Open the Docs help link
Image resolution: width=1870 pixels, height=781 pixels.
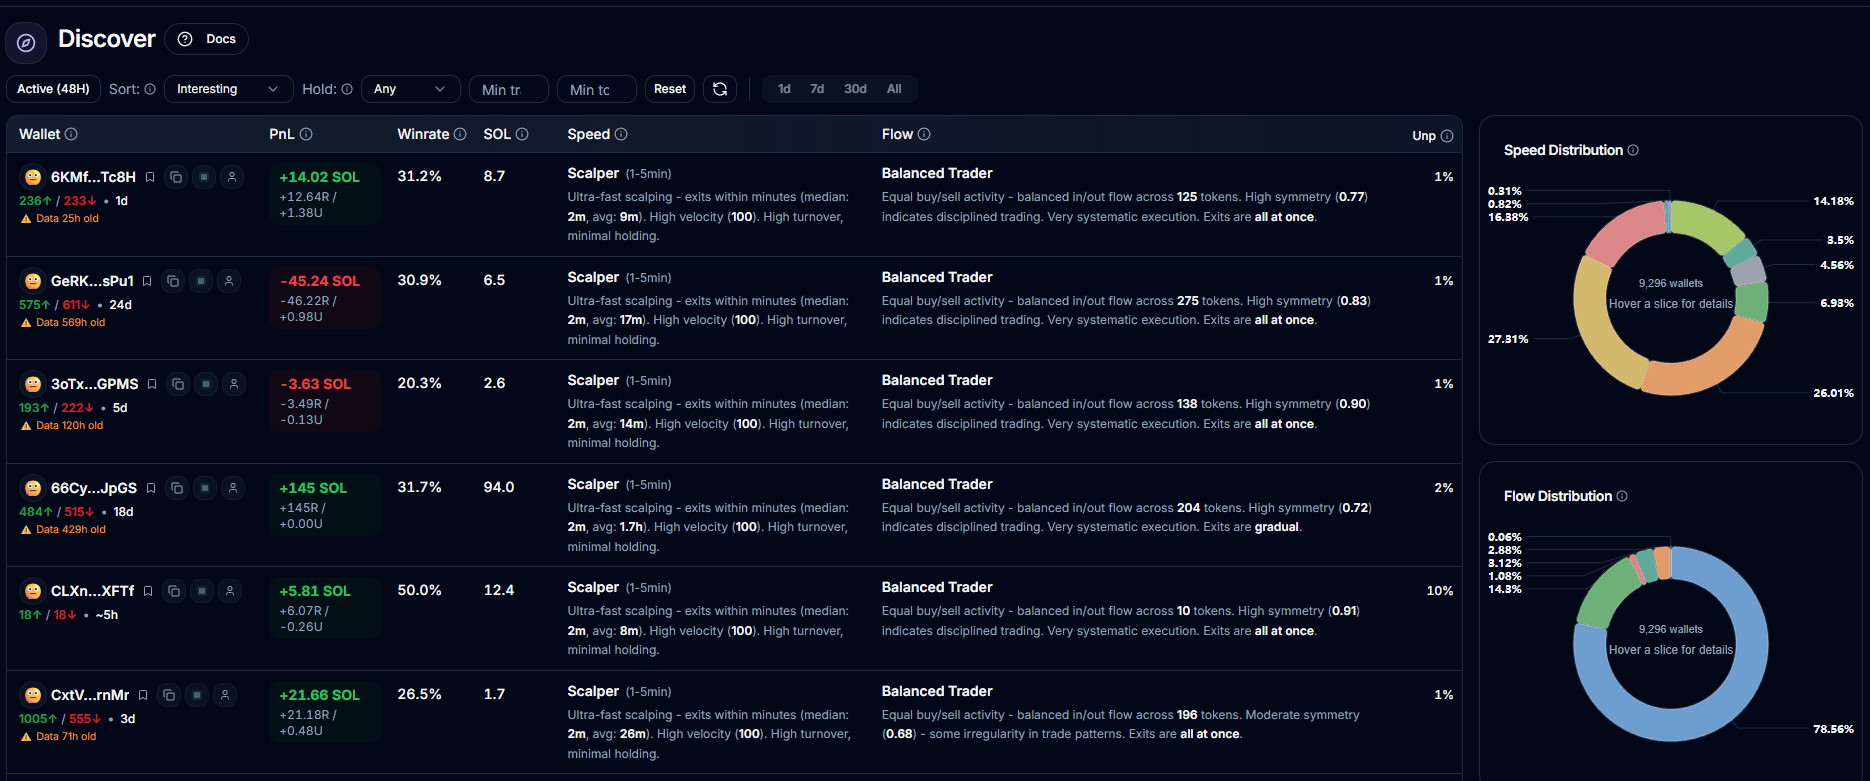pyautogui.click(x=207, y=39)
